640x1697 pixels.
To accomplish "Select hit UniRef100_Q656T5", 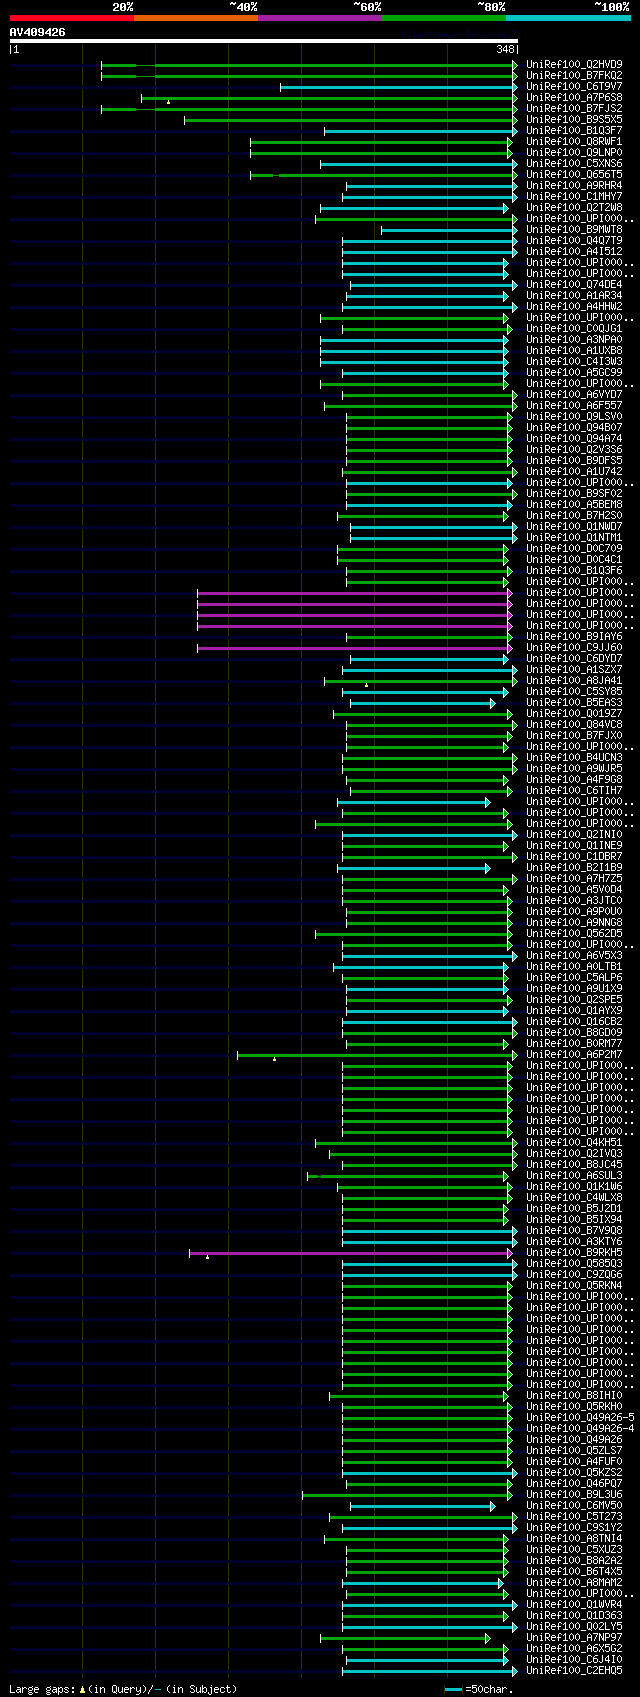I will [x=574, y=175].
